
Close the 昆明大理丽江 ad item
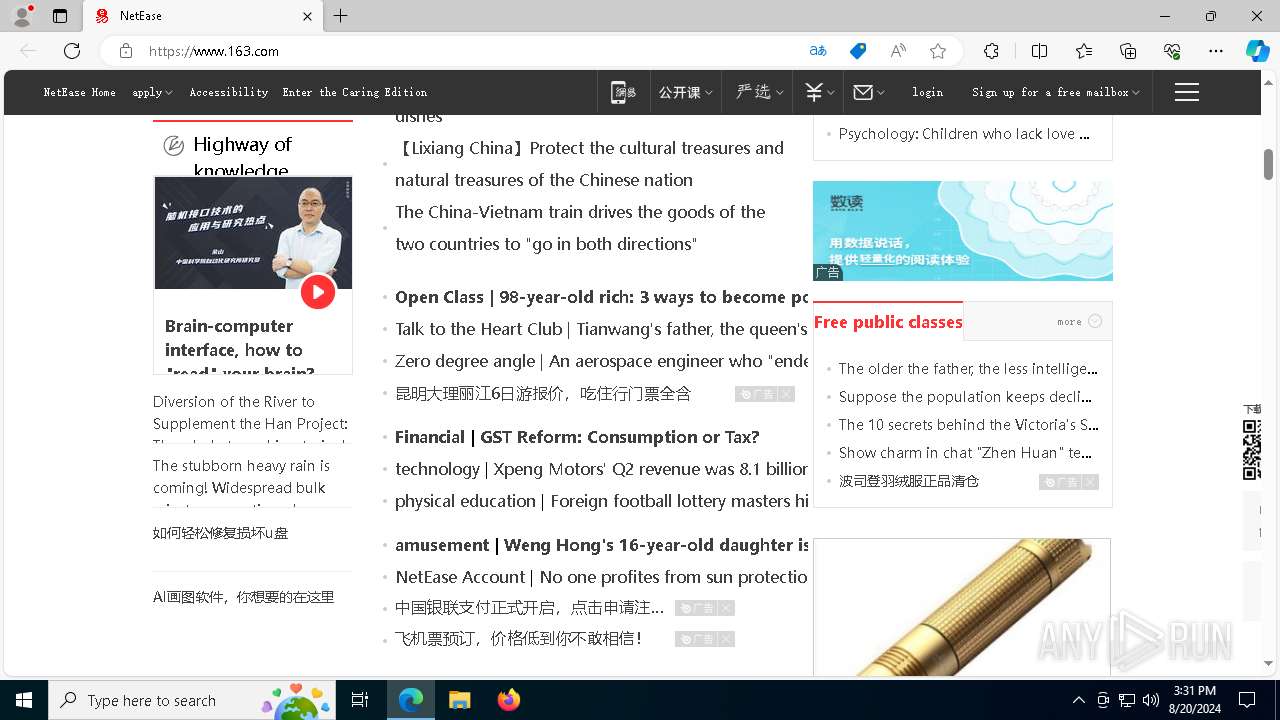[786, 394]
